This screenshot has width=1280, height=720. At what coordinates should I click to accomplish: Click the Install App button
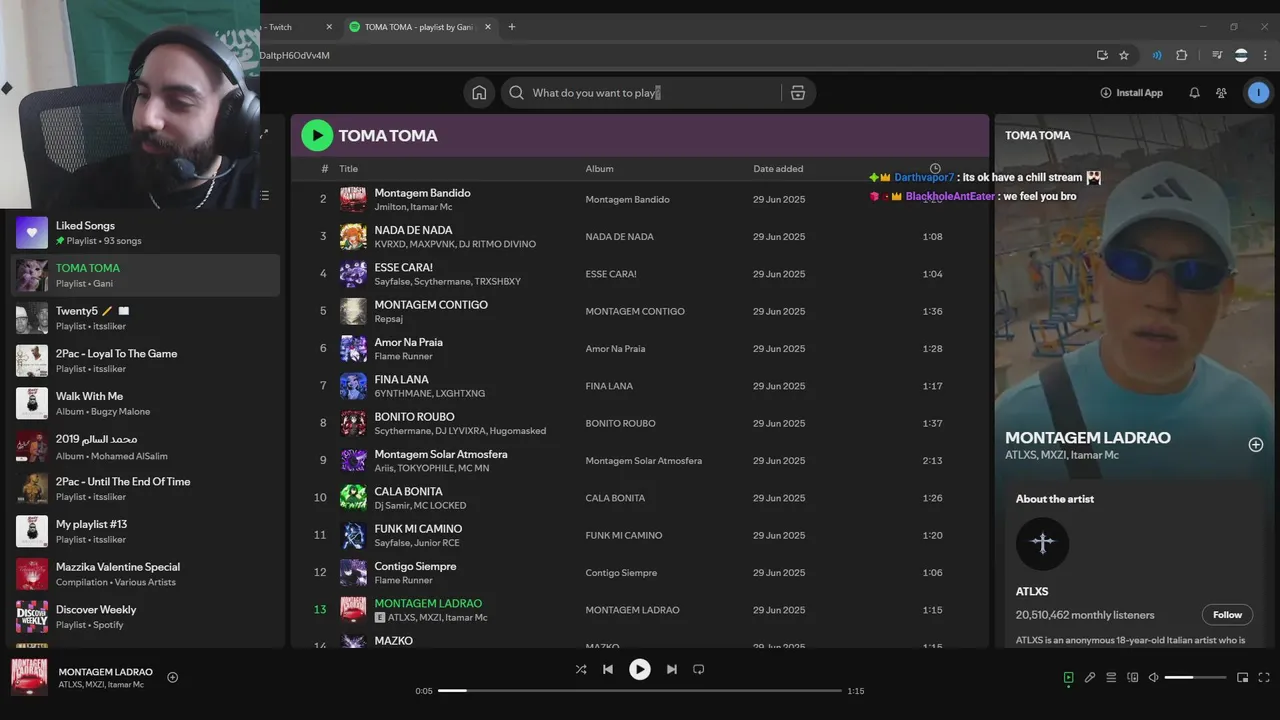1131,93
